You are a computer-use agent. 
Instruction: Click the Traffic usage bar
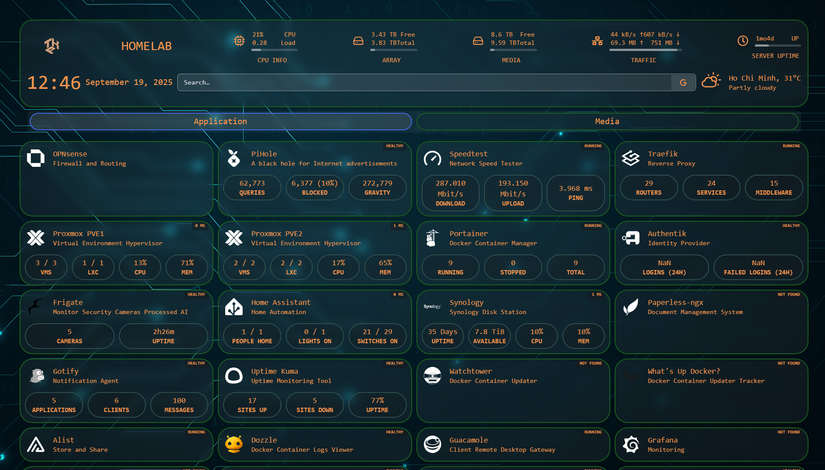[645, 50]
